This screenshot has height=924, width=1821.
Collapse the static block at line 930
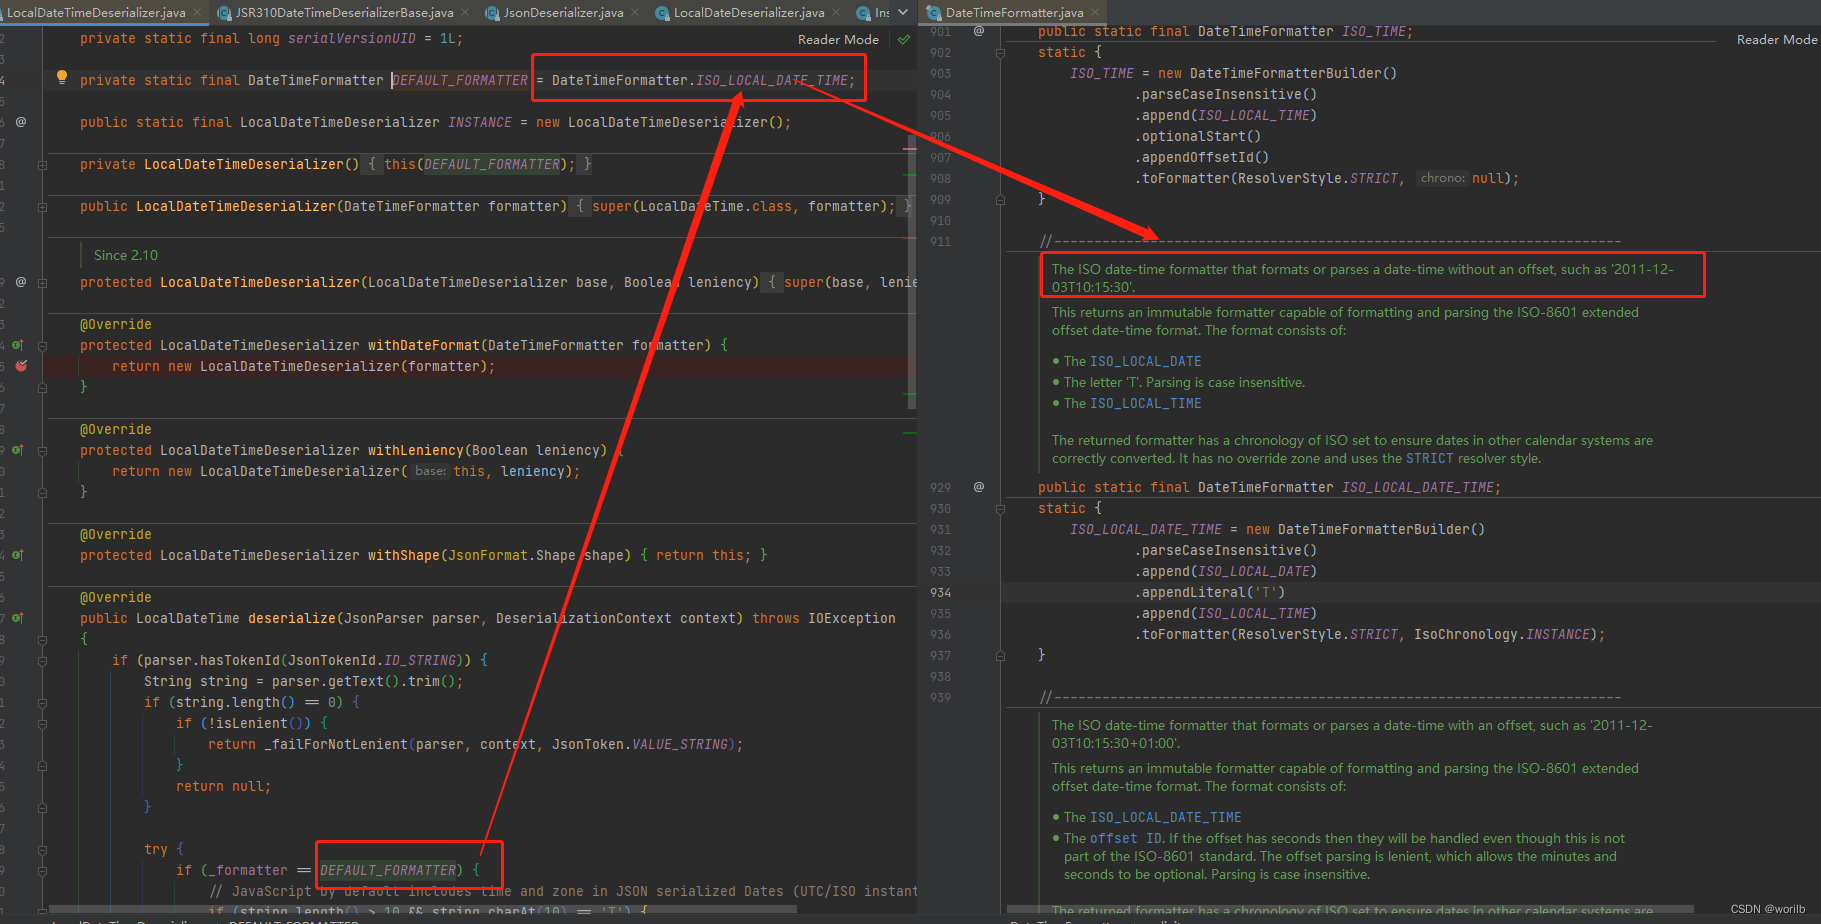tap(1000, 509)
